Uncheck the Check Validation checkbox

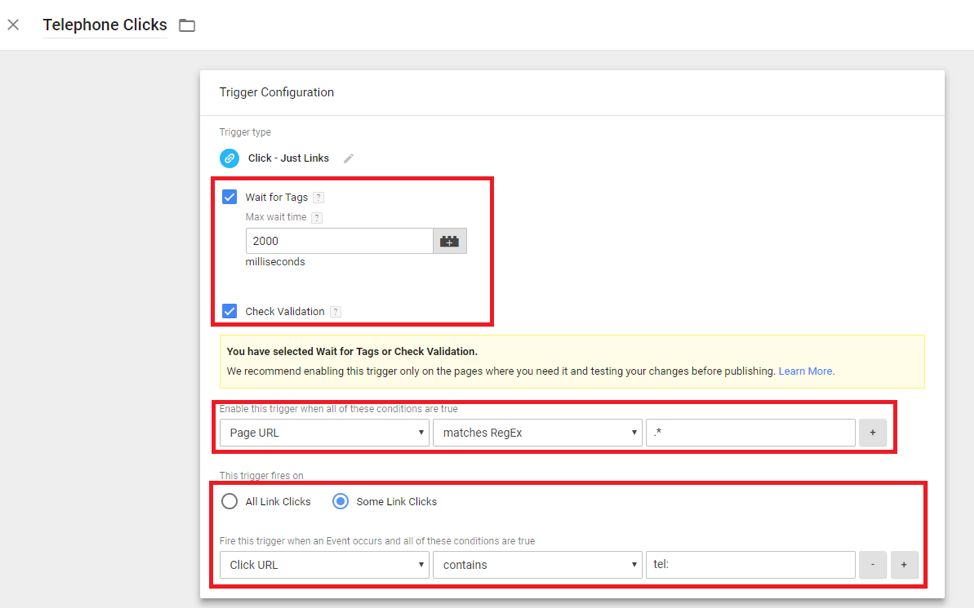click(x=230, y=311)
